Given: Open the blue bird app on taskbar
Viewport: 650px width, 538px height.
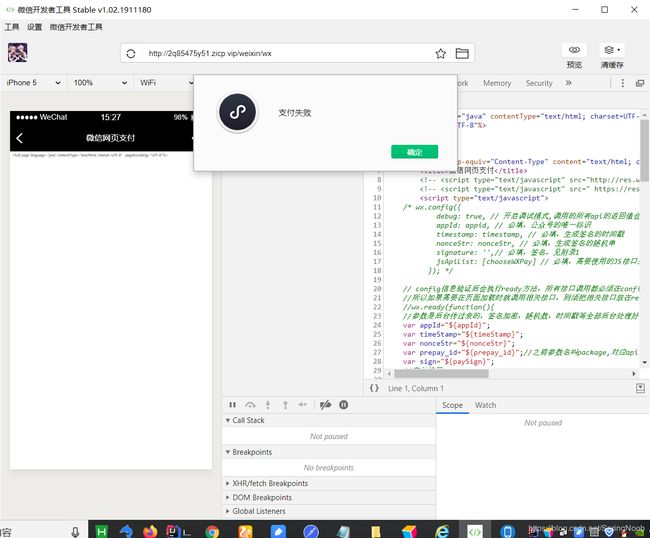Looking at the screenshot, I should [x=126, y=531].
